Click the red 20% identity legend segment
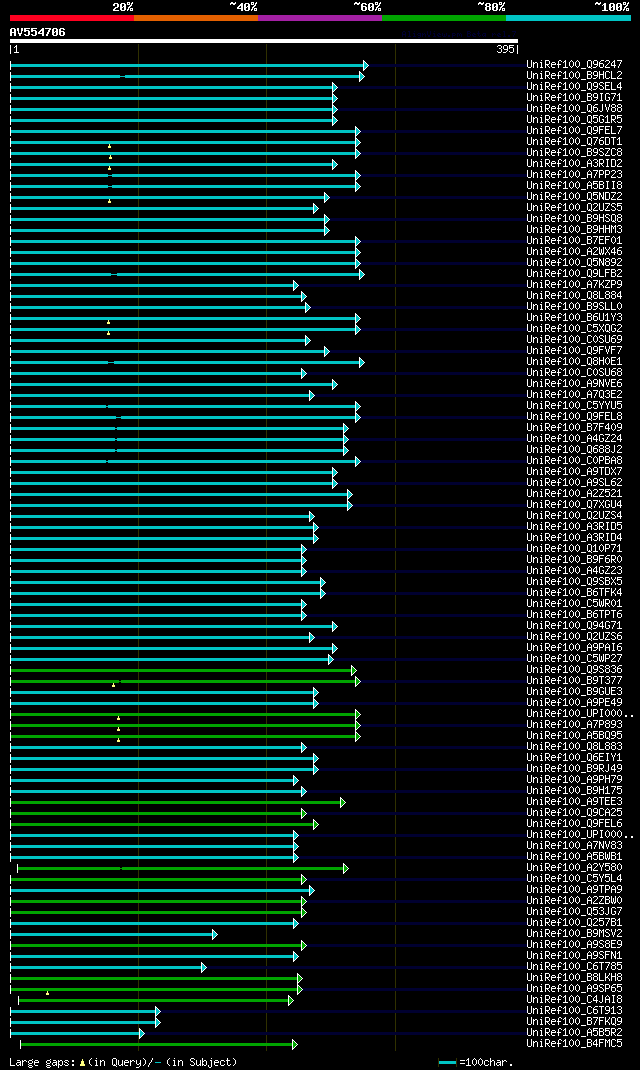 tap(72, 18)
